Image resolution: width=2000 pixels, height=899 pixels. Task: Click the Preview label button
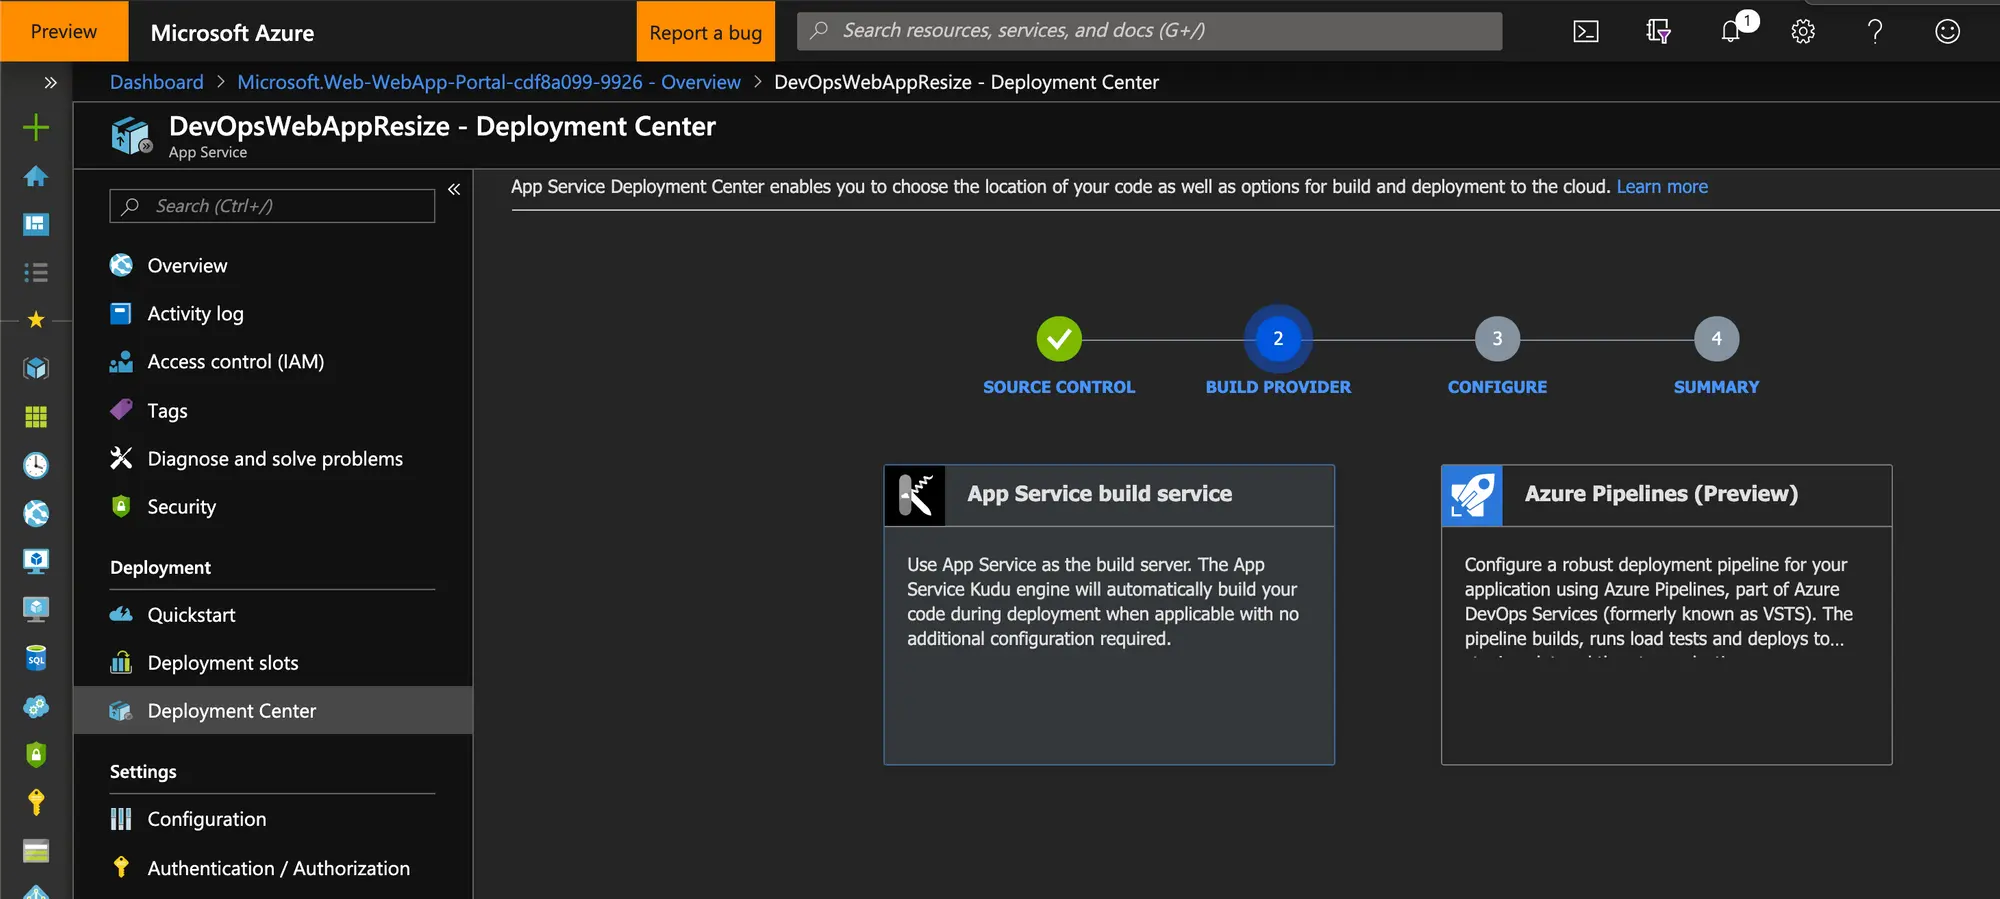tap(64, 31)
